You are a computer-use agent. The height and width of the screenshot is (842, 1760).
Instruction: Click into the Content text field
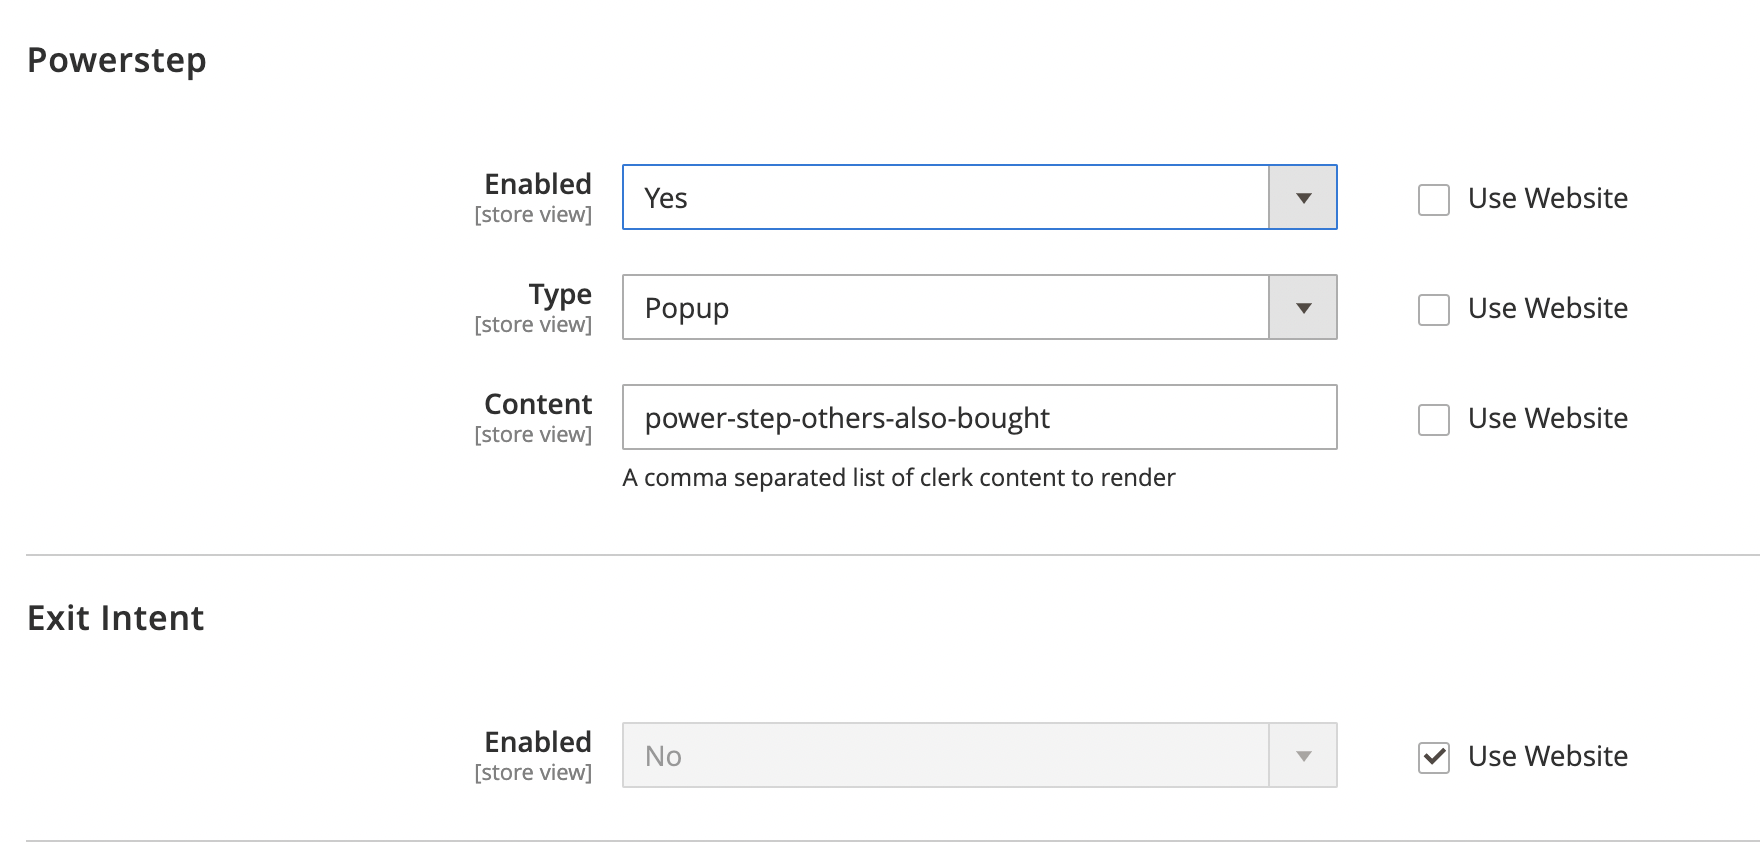[x=978, y=418]
